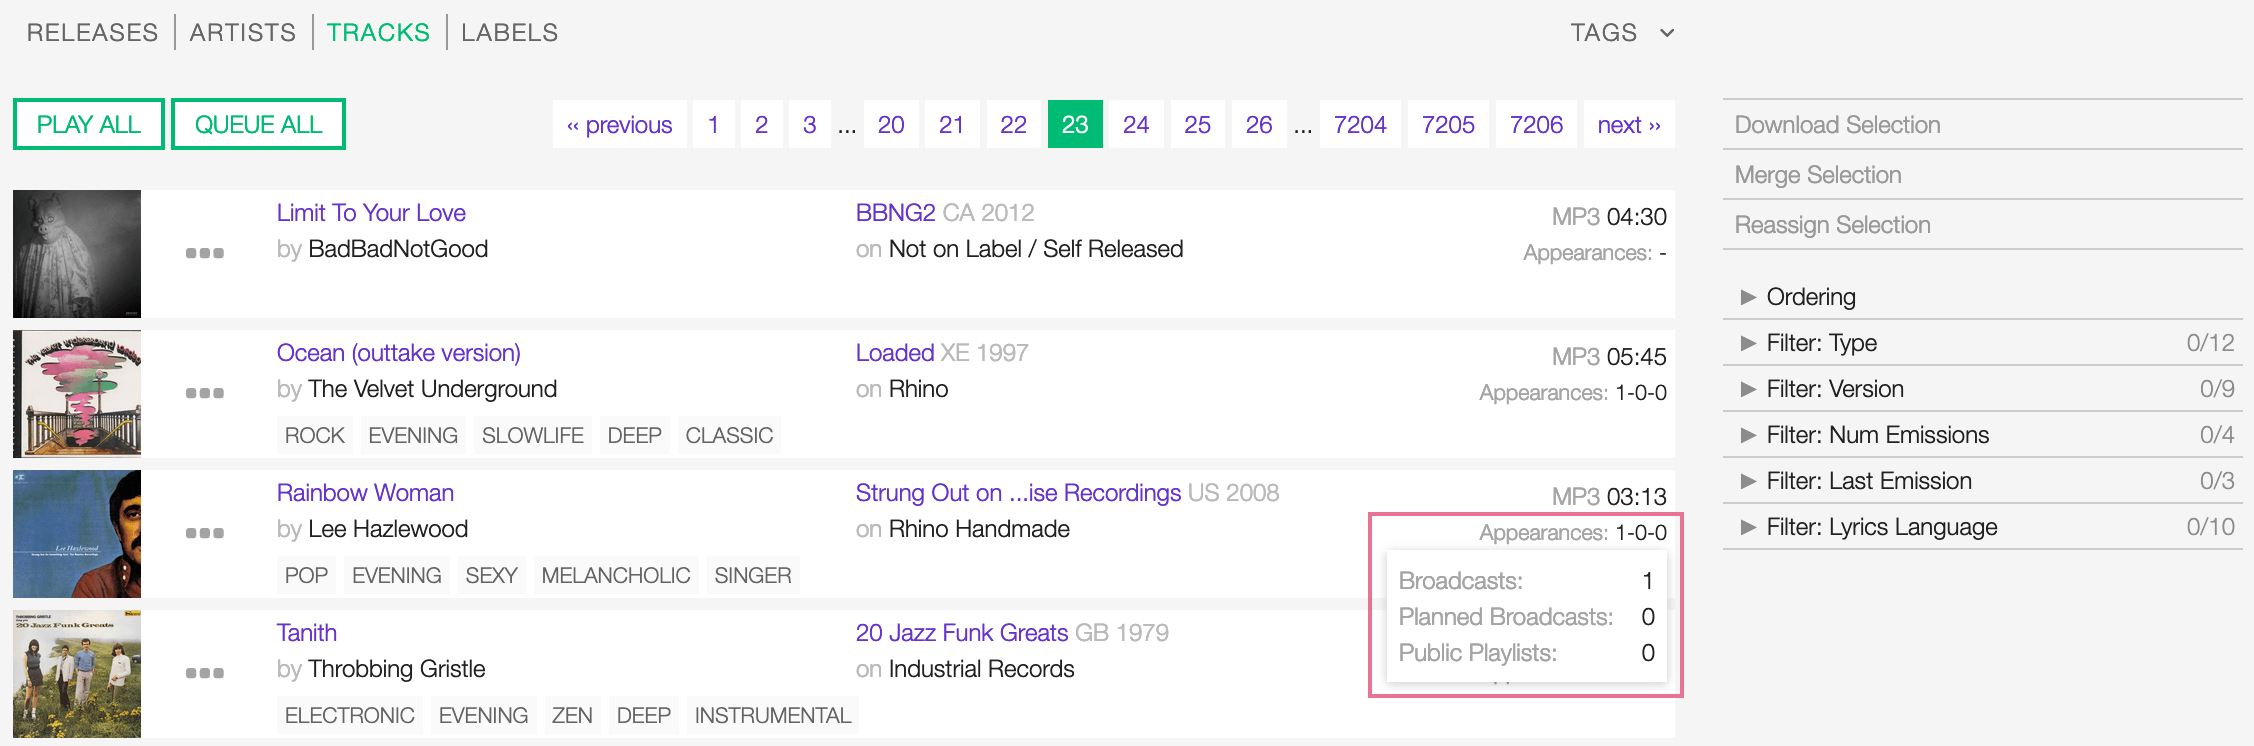Open the Tags dropdown
Screen dimensions: 2254x746
click(1622, 33)
